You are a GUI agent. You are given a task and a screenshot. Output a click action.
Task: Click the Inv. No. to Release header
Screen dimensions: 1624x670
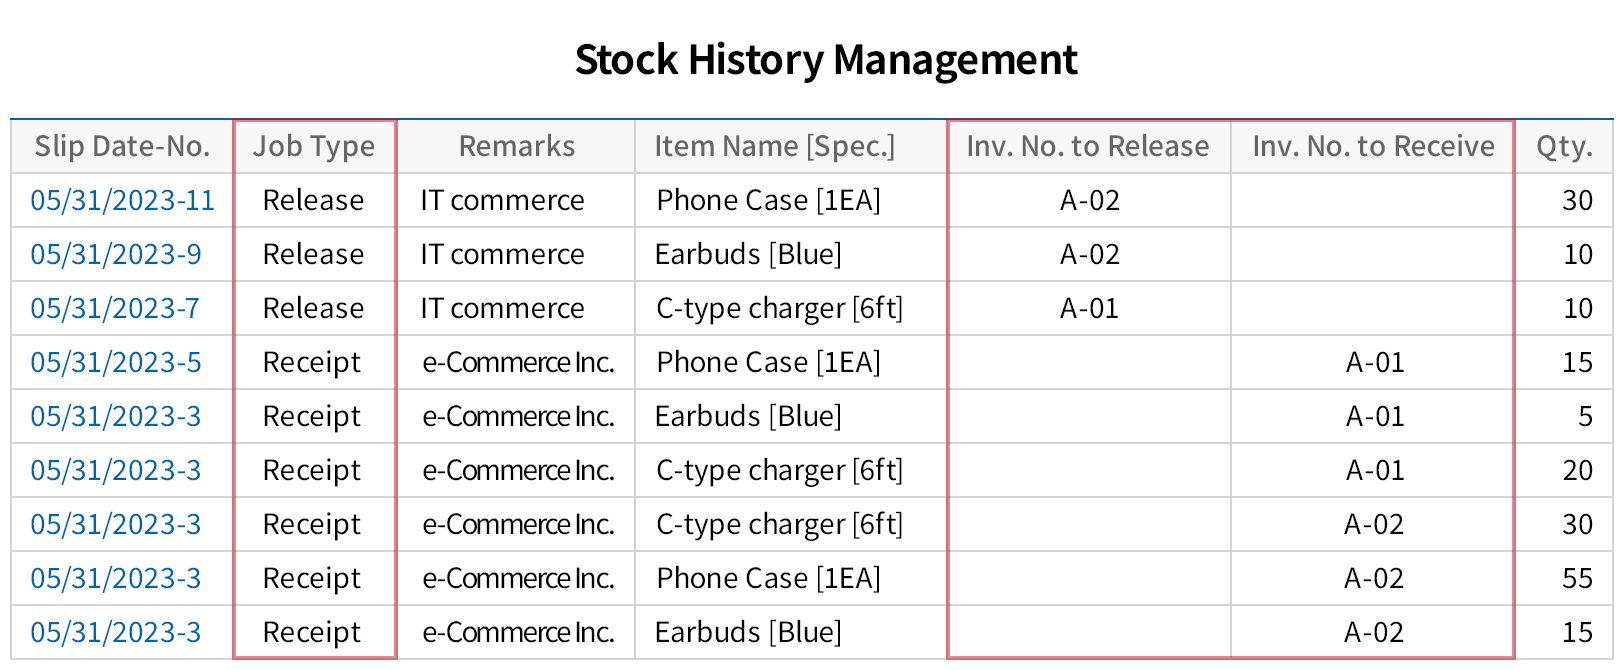point(1087,146)
